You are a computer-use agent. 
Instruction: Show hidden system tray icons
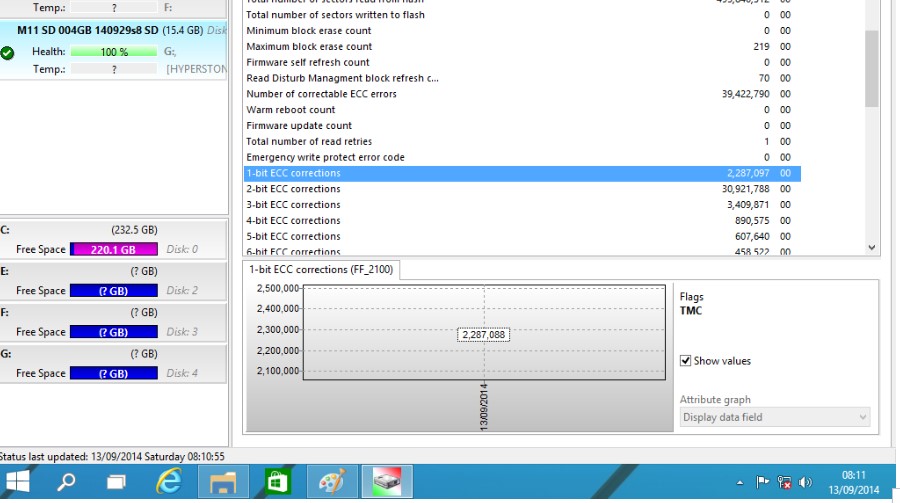click(740, 483)
